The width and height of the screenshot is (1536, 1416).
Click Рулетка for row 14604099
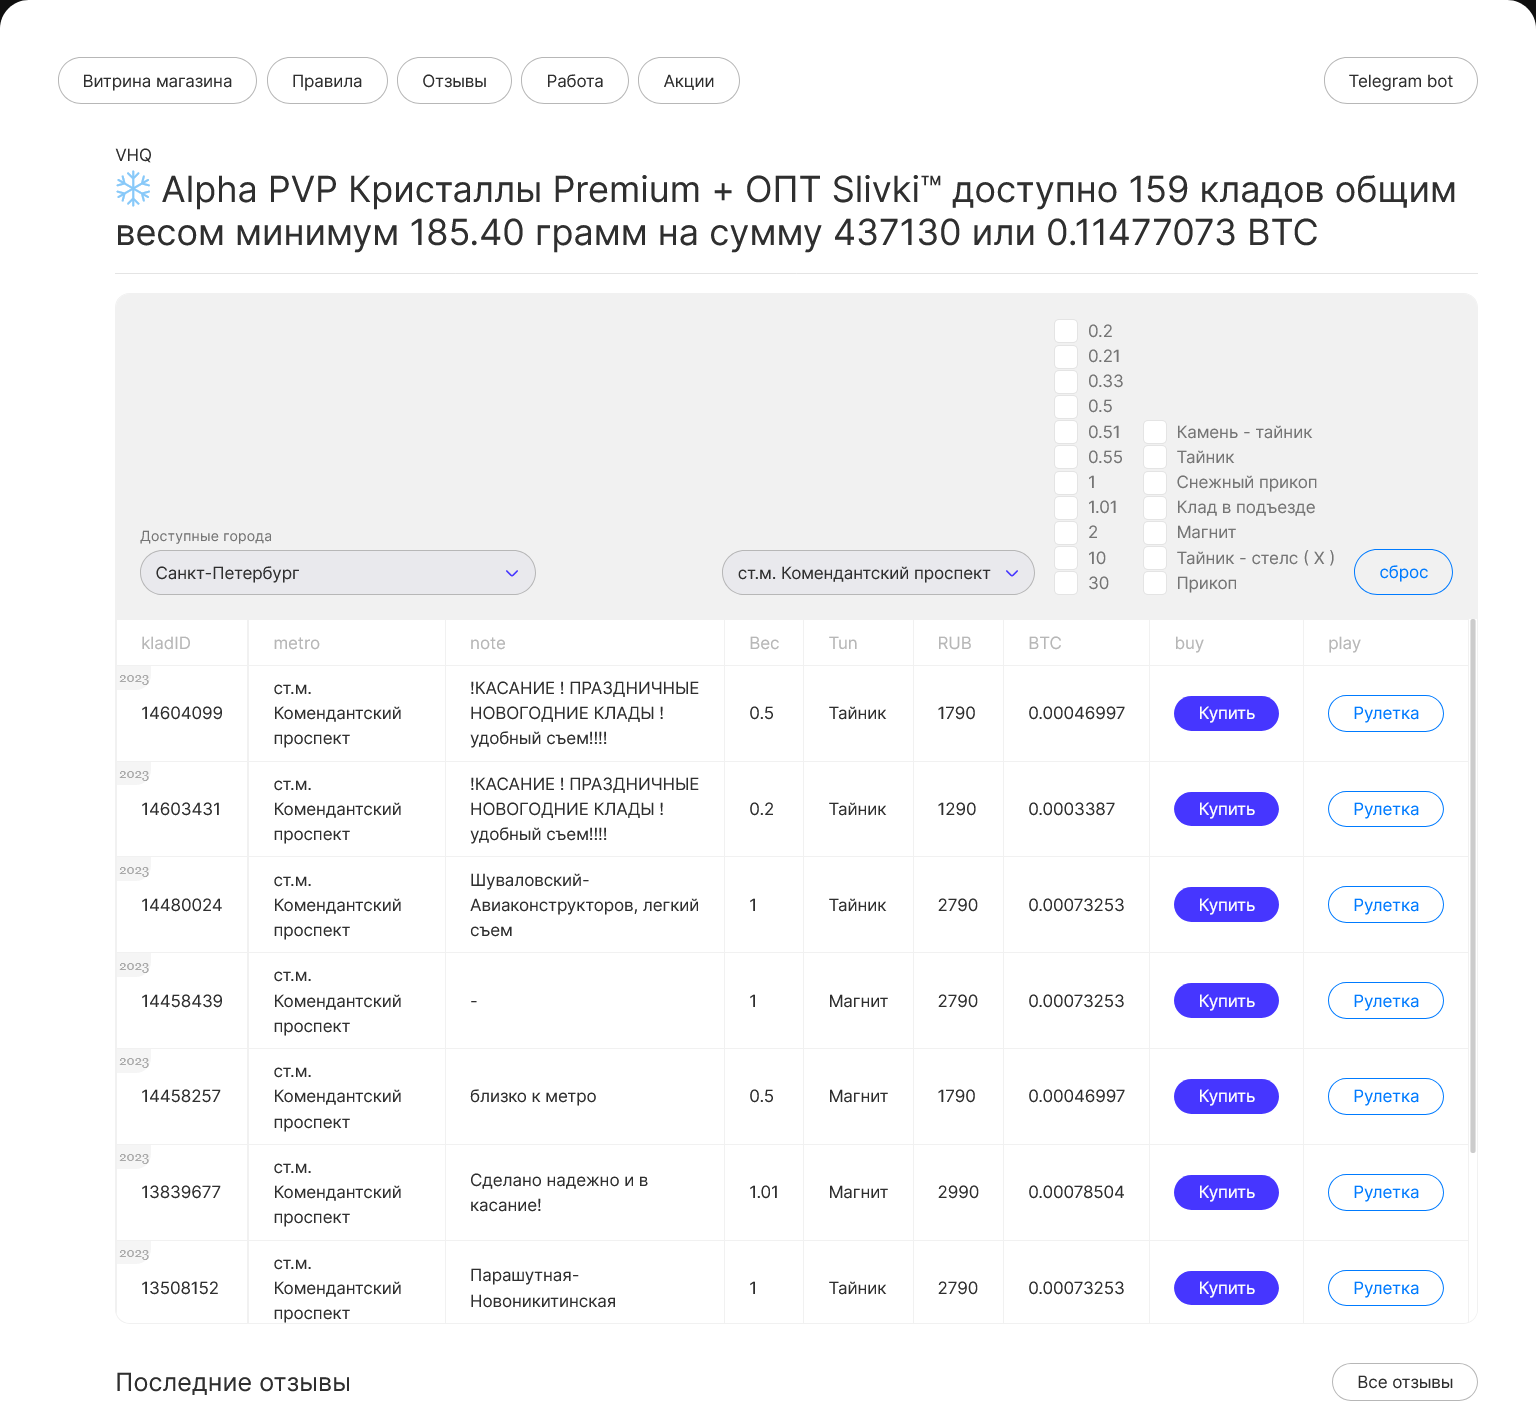(1386, 713)
